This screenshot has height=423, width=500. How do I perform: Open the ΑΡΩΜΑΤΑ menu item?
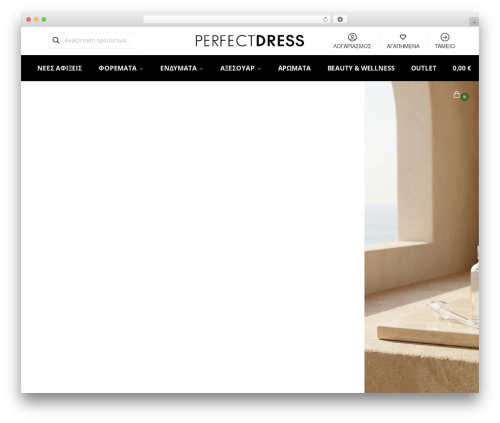[294, 68]
